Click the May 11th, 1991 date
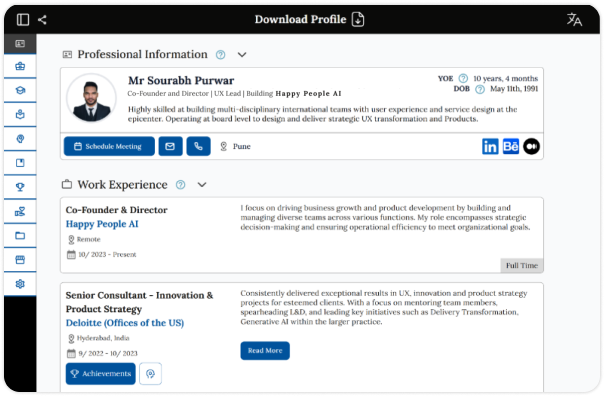 coord(514,89)
